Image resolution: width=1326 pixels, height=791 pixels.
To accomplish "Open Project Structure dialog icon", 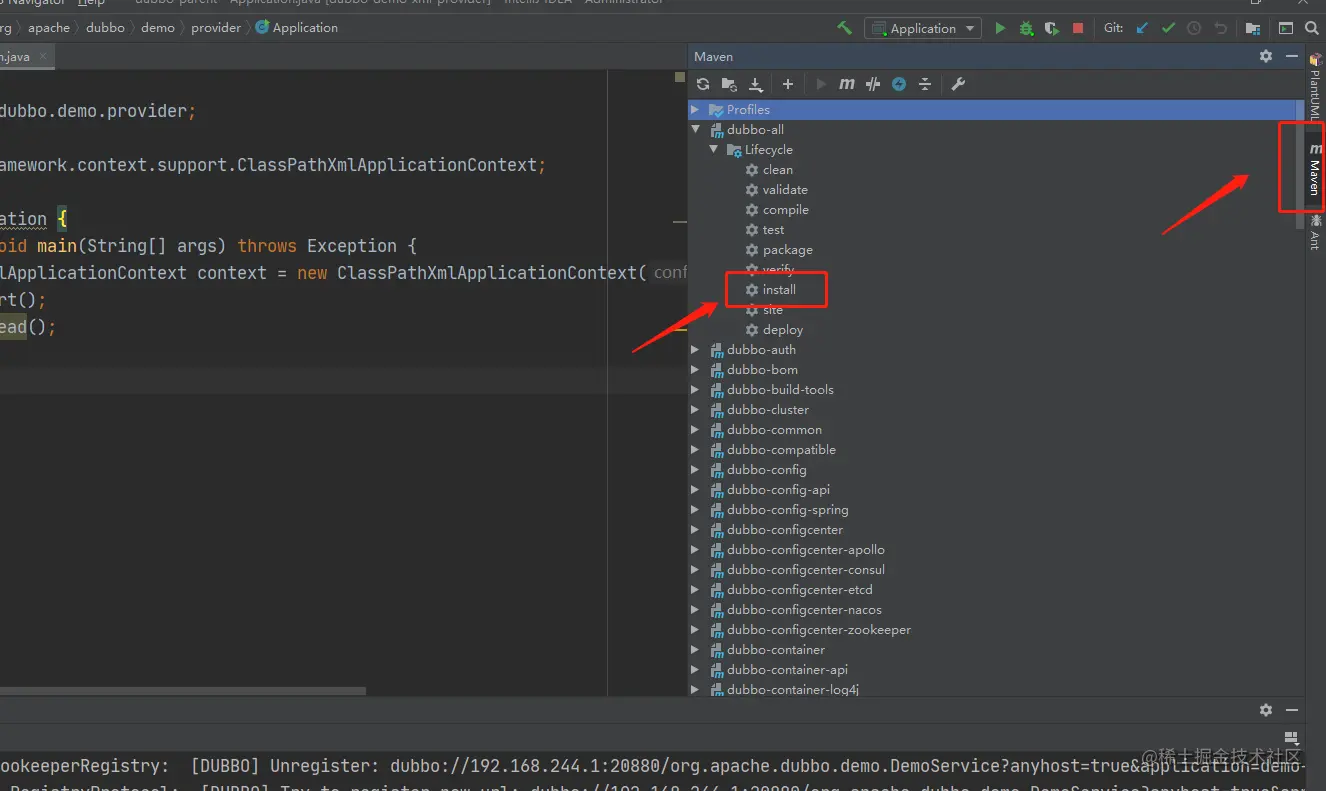I will pos(1253,28).
